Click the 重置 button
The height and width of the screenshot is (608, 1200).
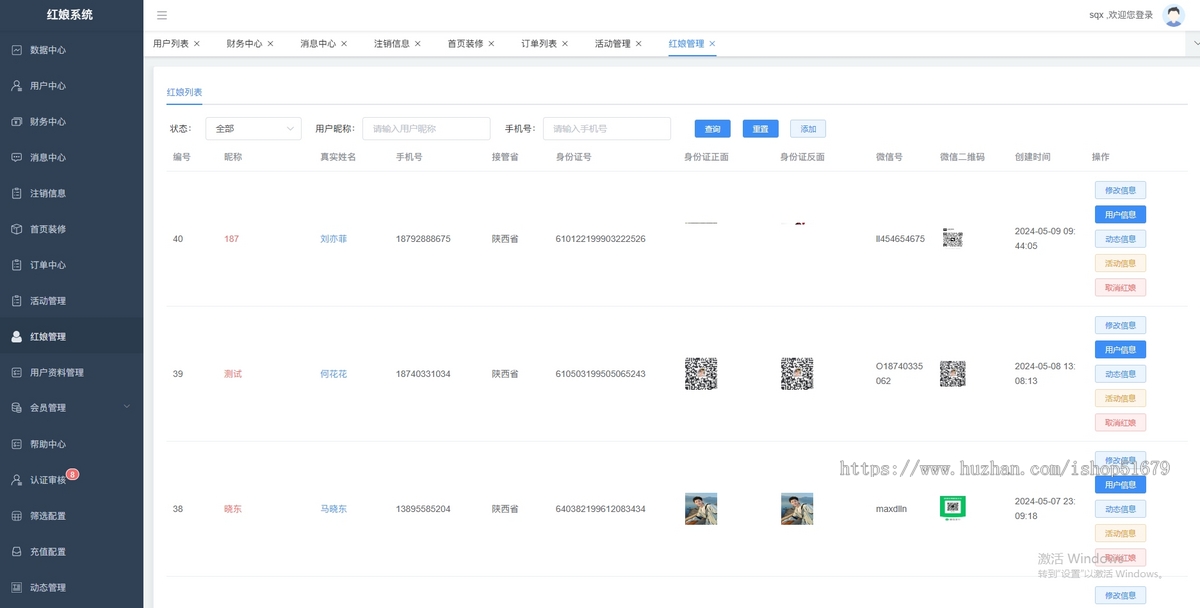coord(760,129)
